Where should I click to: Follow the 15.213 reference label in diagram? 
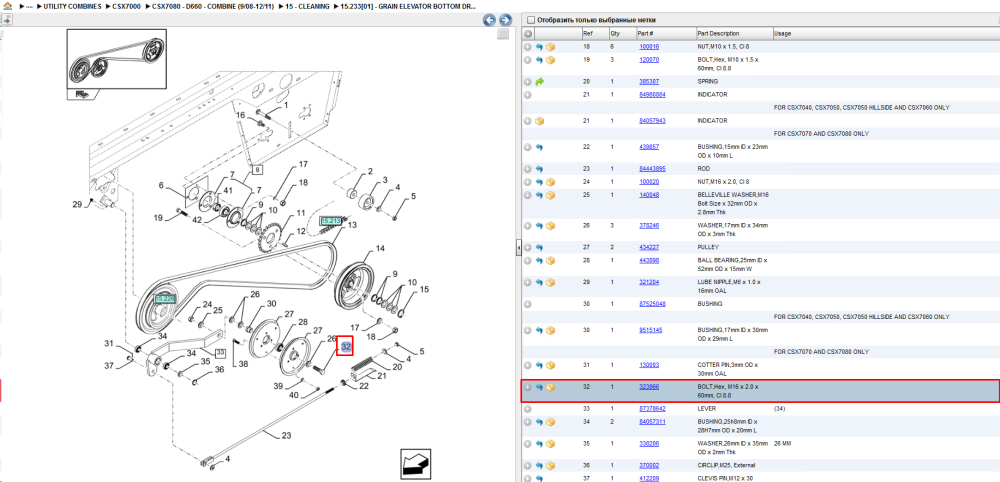click(330, 220)
